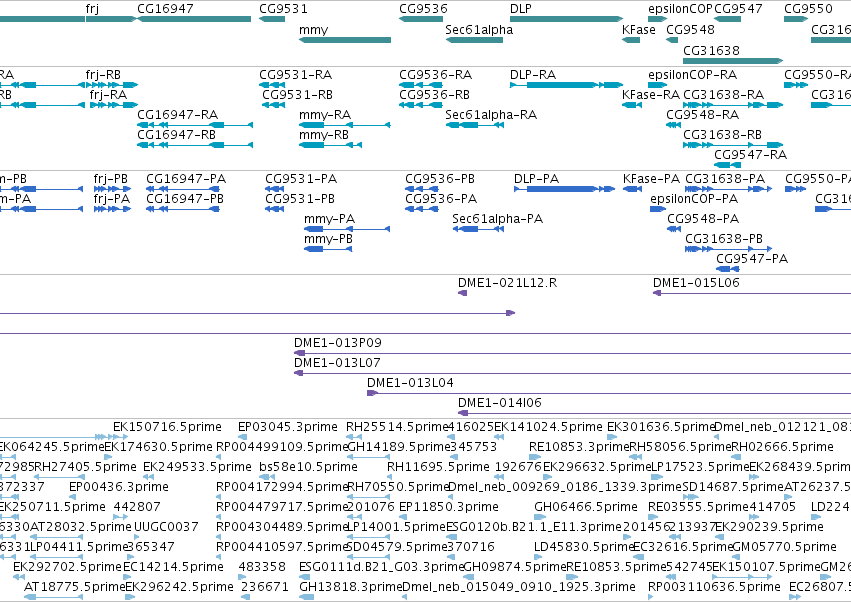Image resolution: width=851 pixels, height=602 pixels.
Task: Select CG9547-PA protein label
Action: coord(752,259)
